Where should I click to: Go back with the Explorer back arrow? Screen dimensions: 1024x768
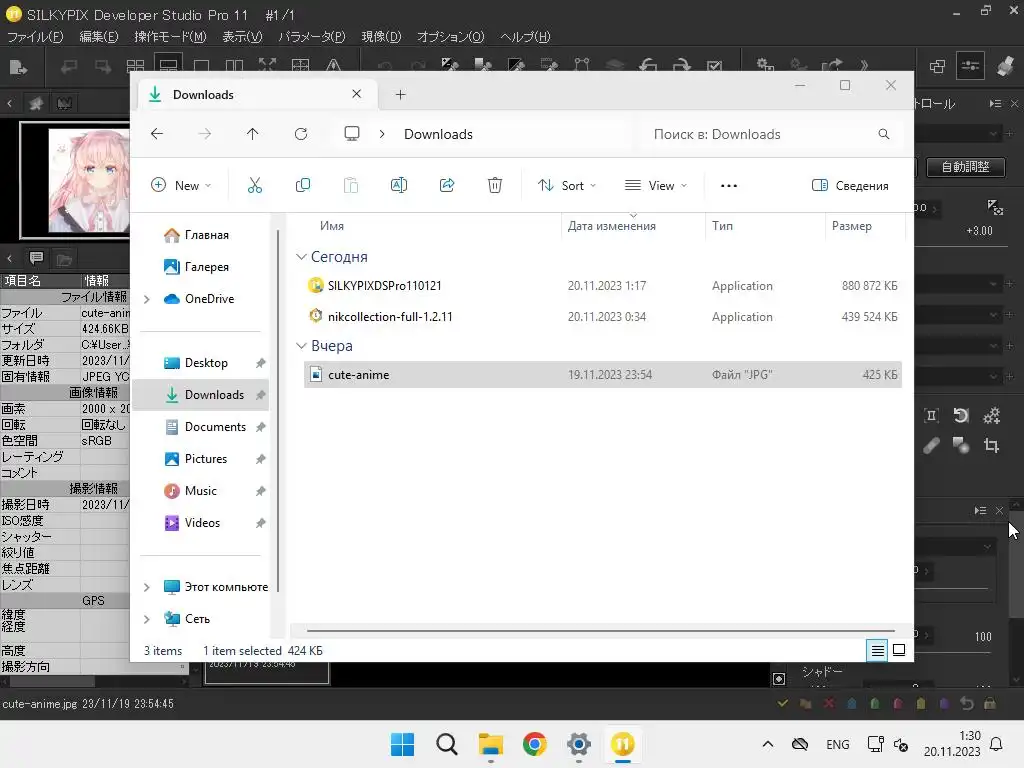157,134
